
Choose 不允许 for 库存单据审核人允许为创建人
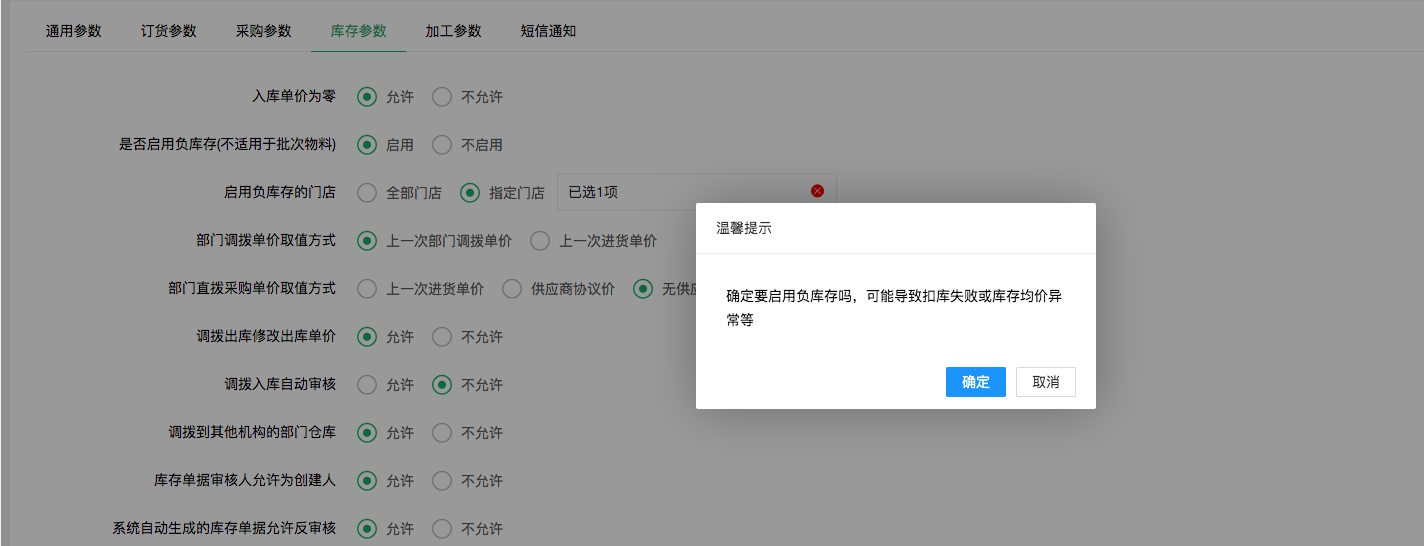tap(442, 481)
